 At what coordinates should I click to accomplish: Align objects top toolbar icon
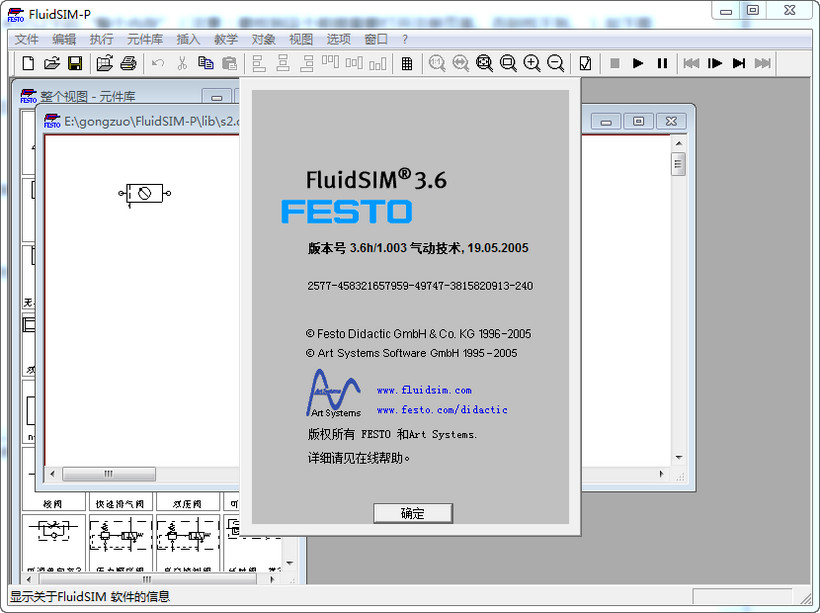tap(331, 64)
